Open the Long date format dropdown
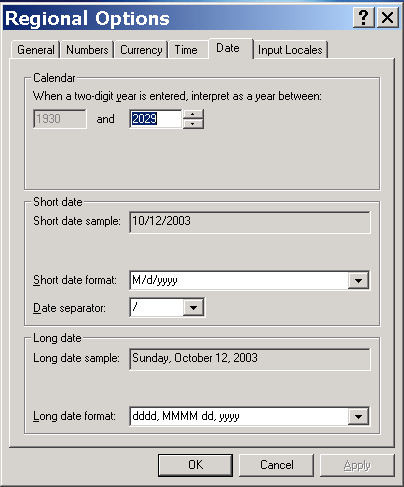 pyautogui.click(x=358, y=416)
